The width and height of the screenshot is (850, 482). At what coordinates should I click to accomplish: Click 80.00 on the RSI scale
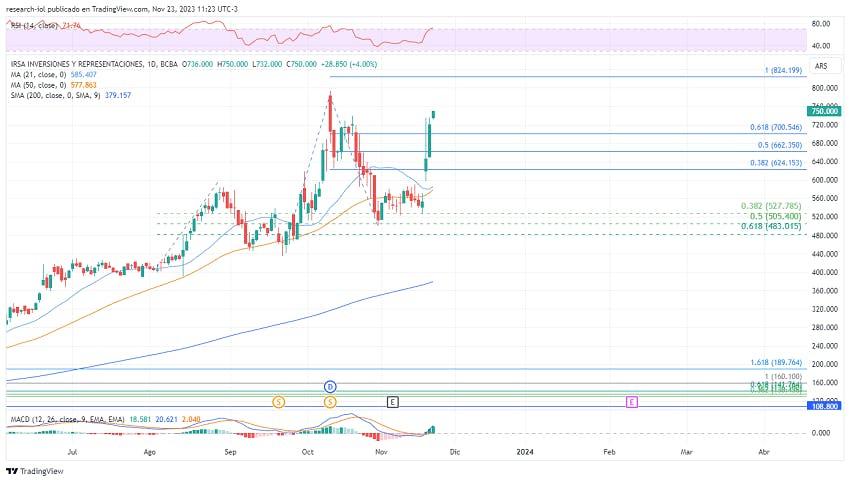821,24
